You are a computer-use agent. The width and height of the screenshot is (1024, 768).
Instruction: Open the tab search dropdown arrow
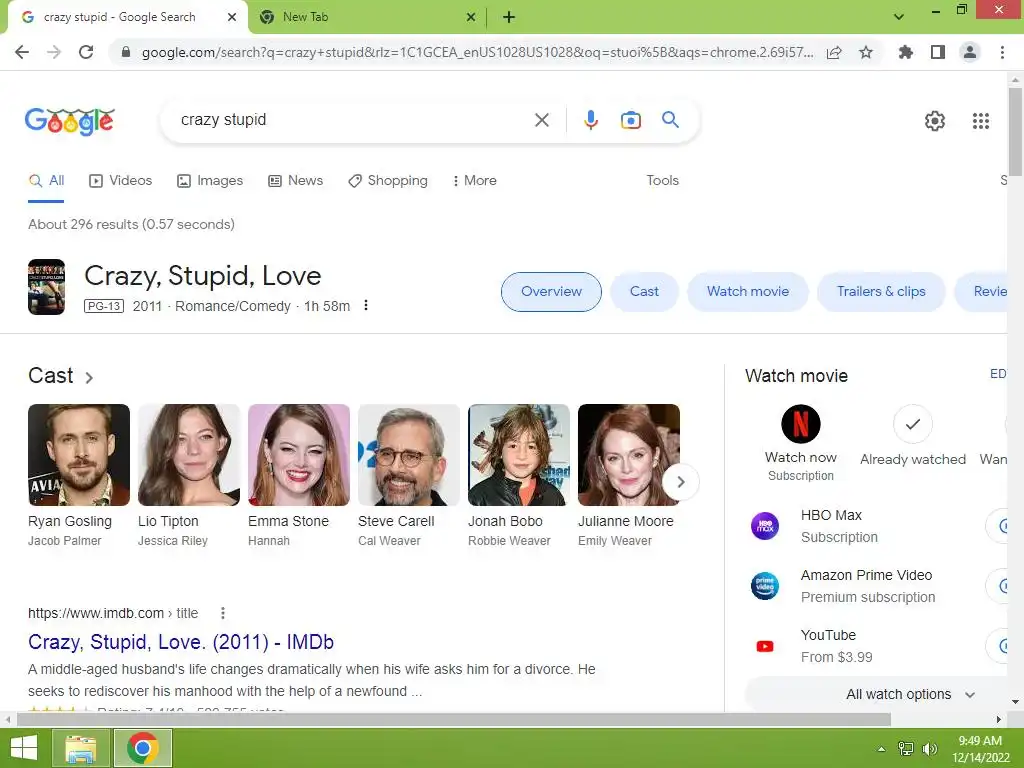(x=899, y=17)
